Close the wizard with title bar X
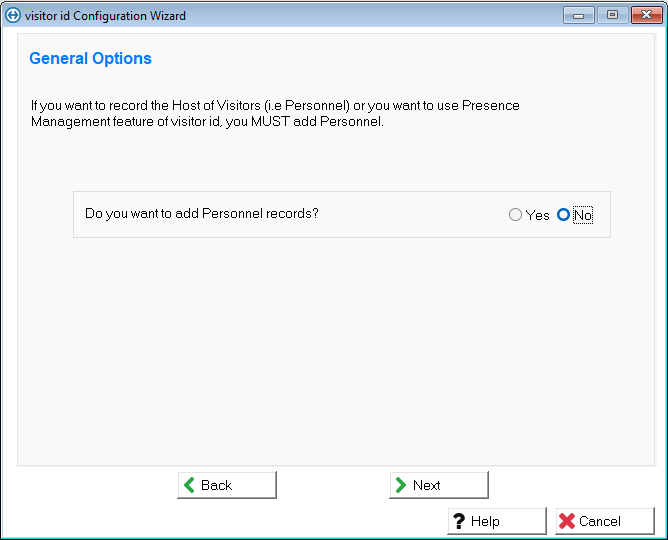Image resolution: width=668 pixels, height=540 pixels. [x=644, y=15]
